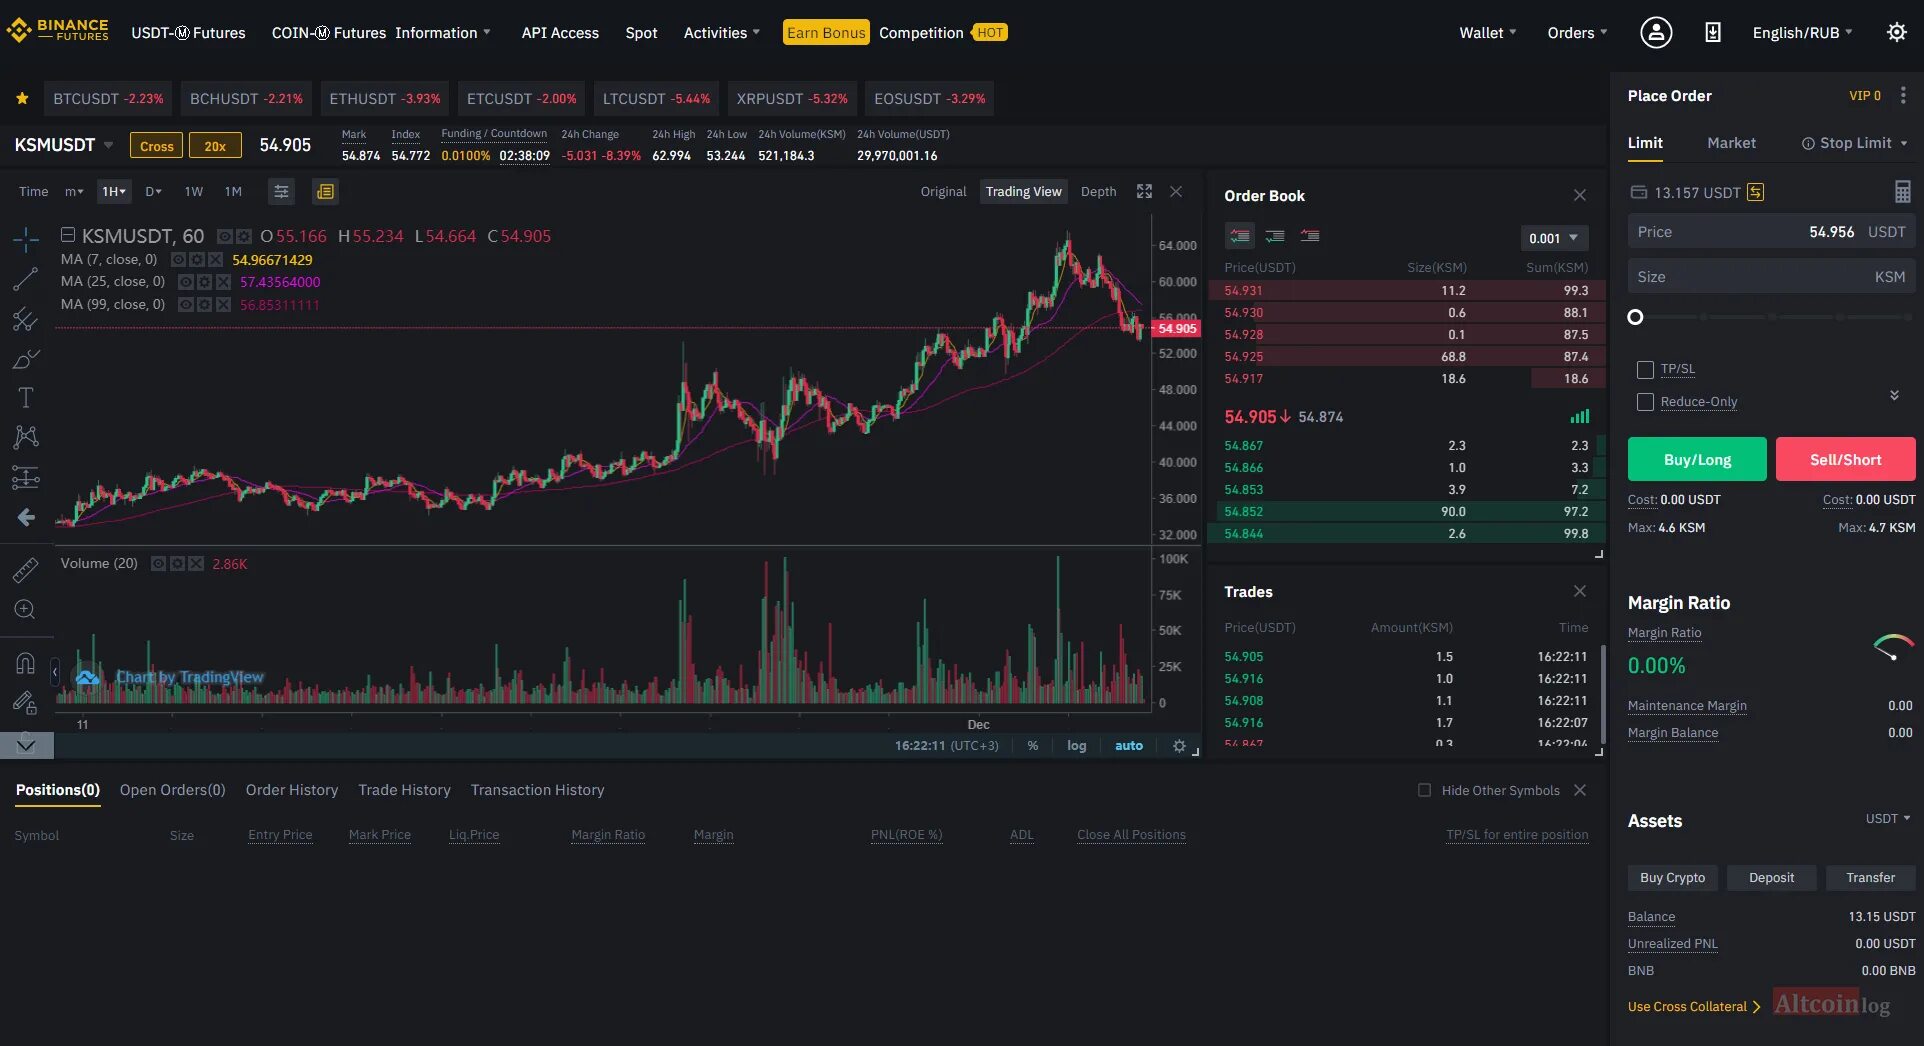This screenshot has width=1924, height=1046.
Task: Check Hide Other Symbols
Action: 1425,790
